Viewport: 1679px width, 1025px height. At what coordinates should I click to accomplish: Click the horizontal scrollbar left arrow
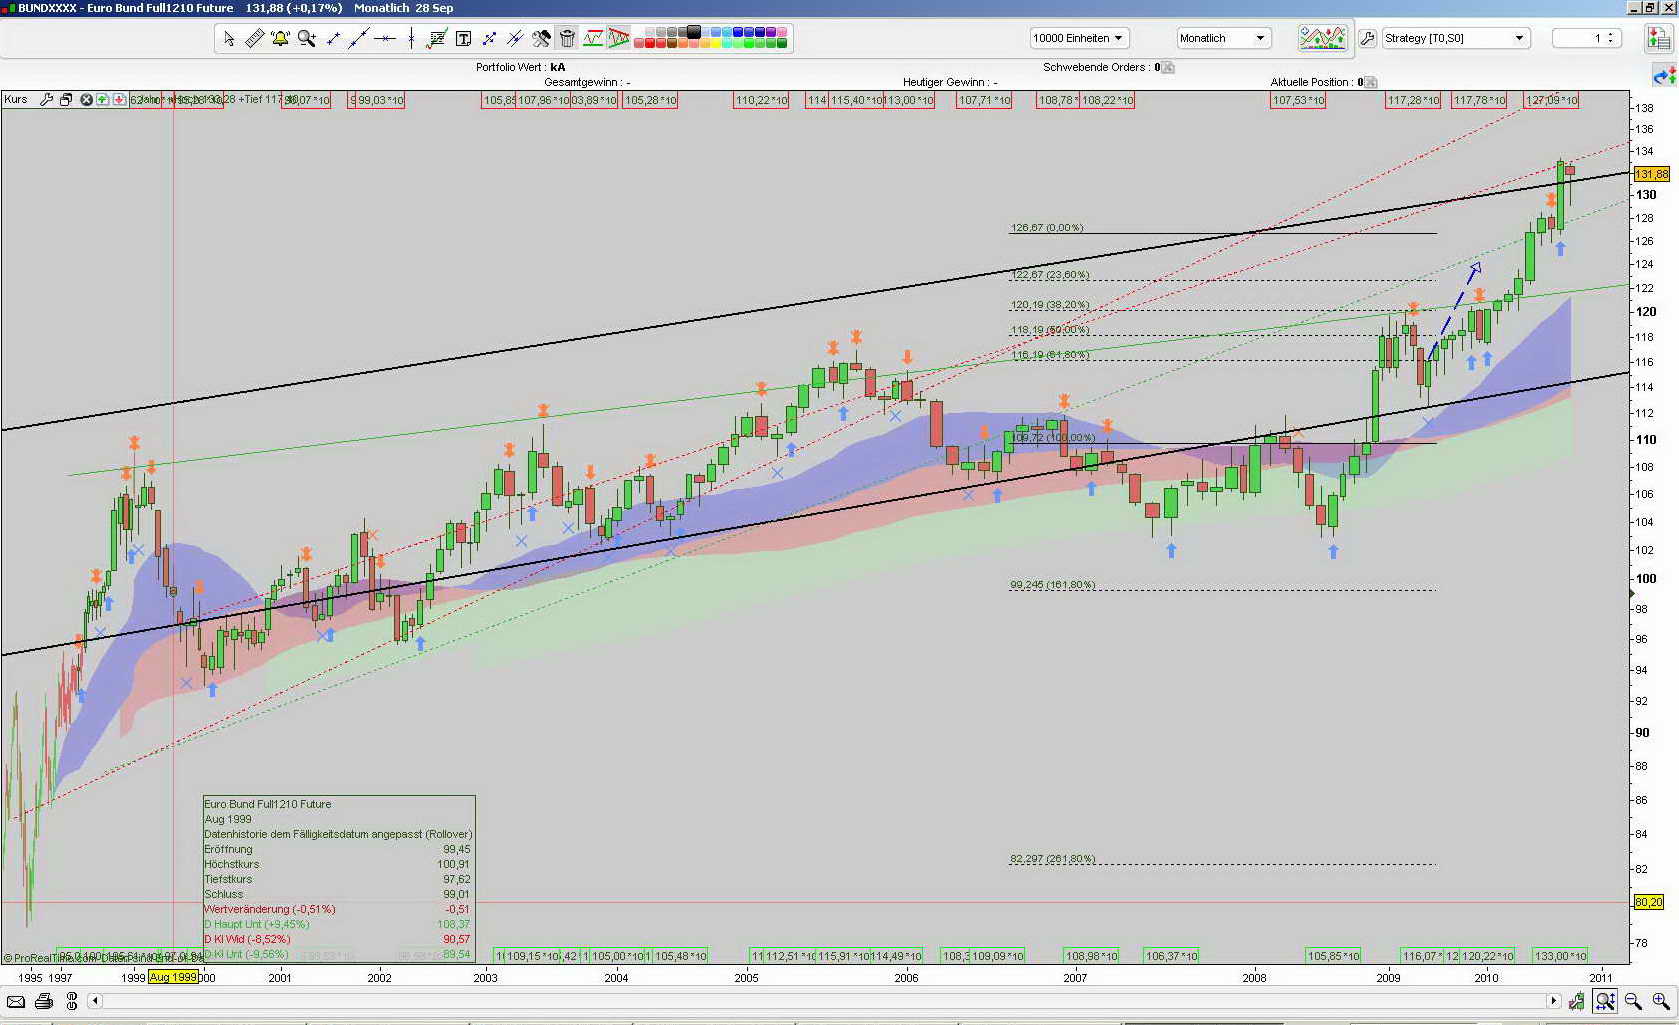pyautogui.click(x=95, y=1001)
